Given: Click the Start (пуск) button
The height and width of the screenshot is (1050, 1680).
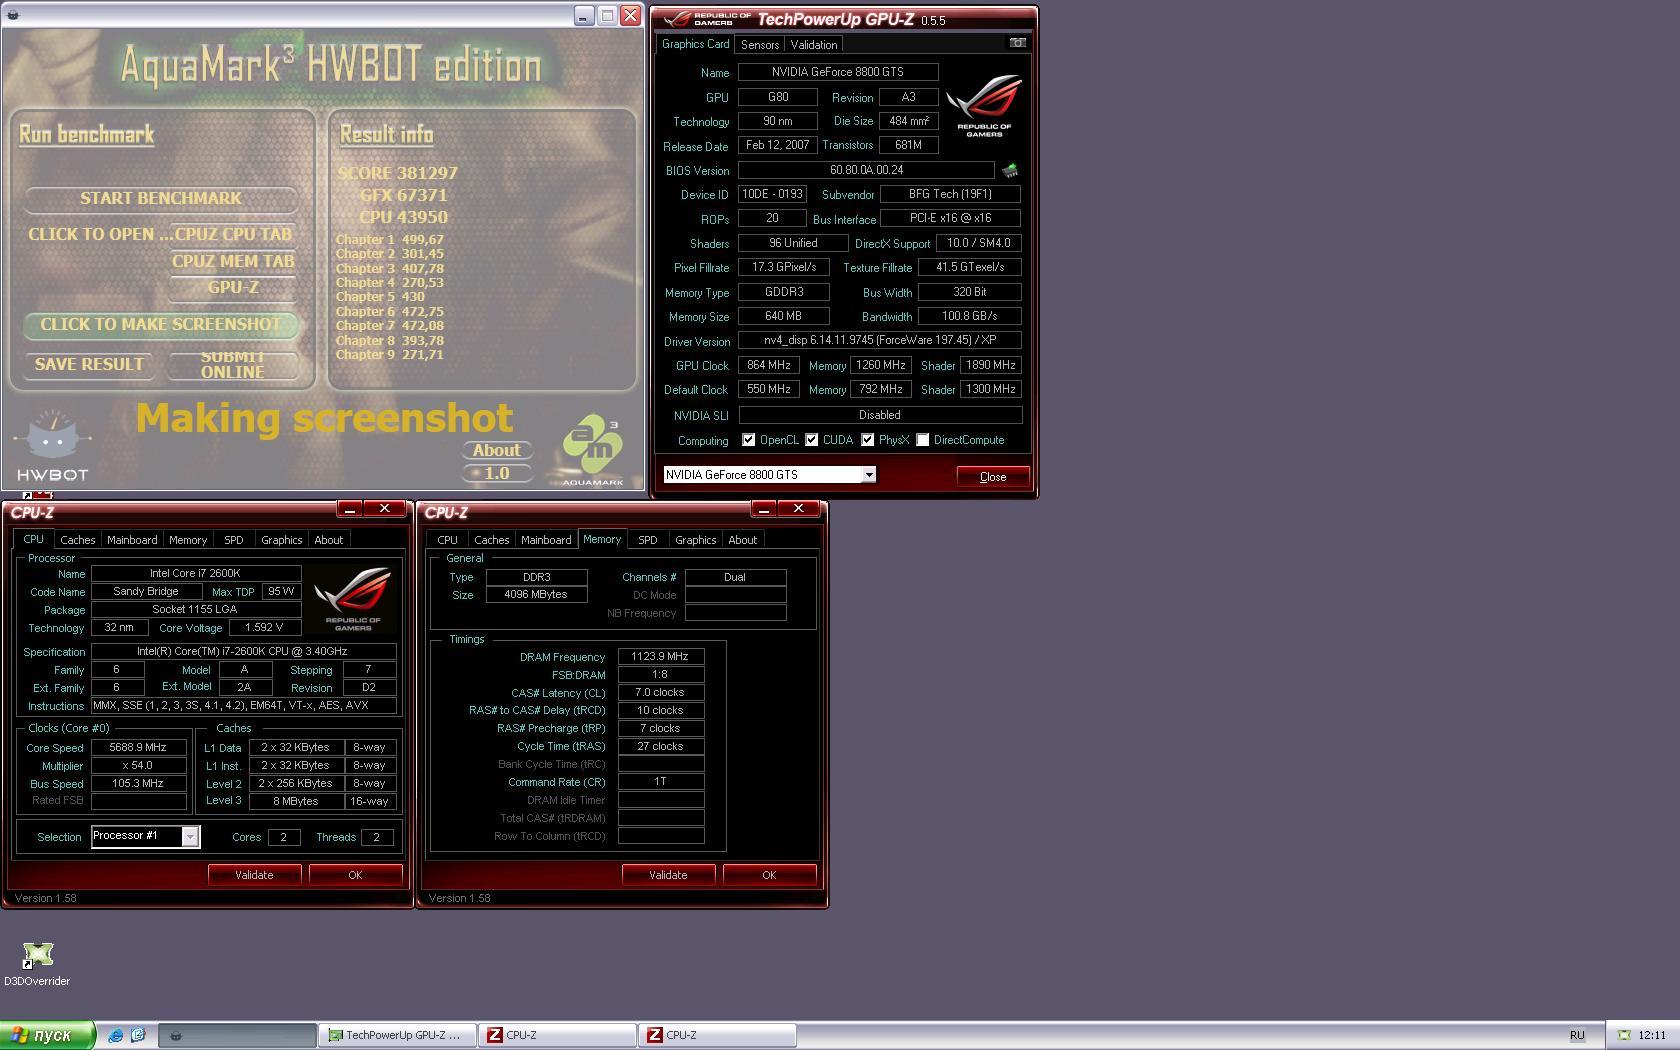Looking at the screenshot, I should tap(48, 1035).
